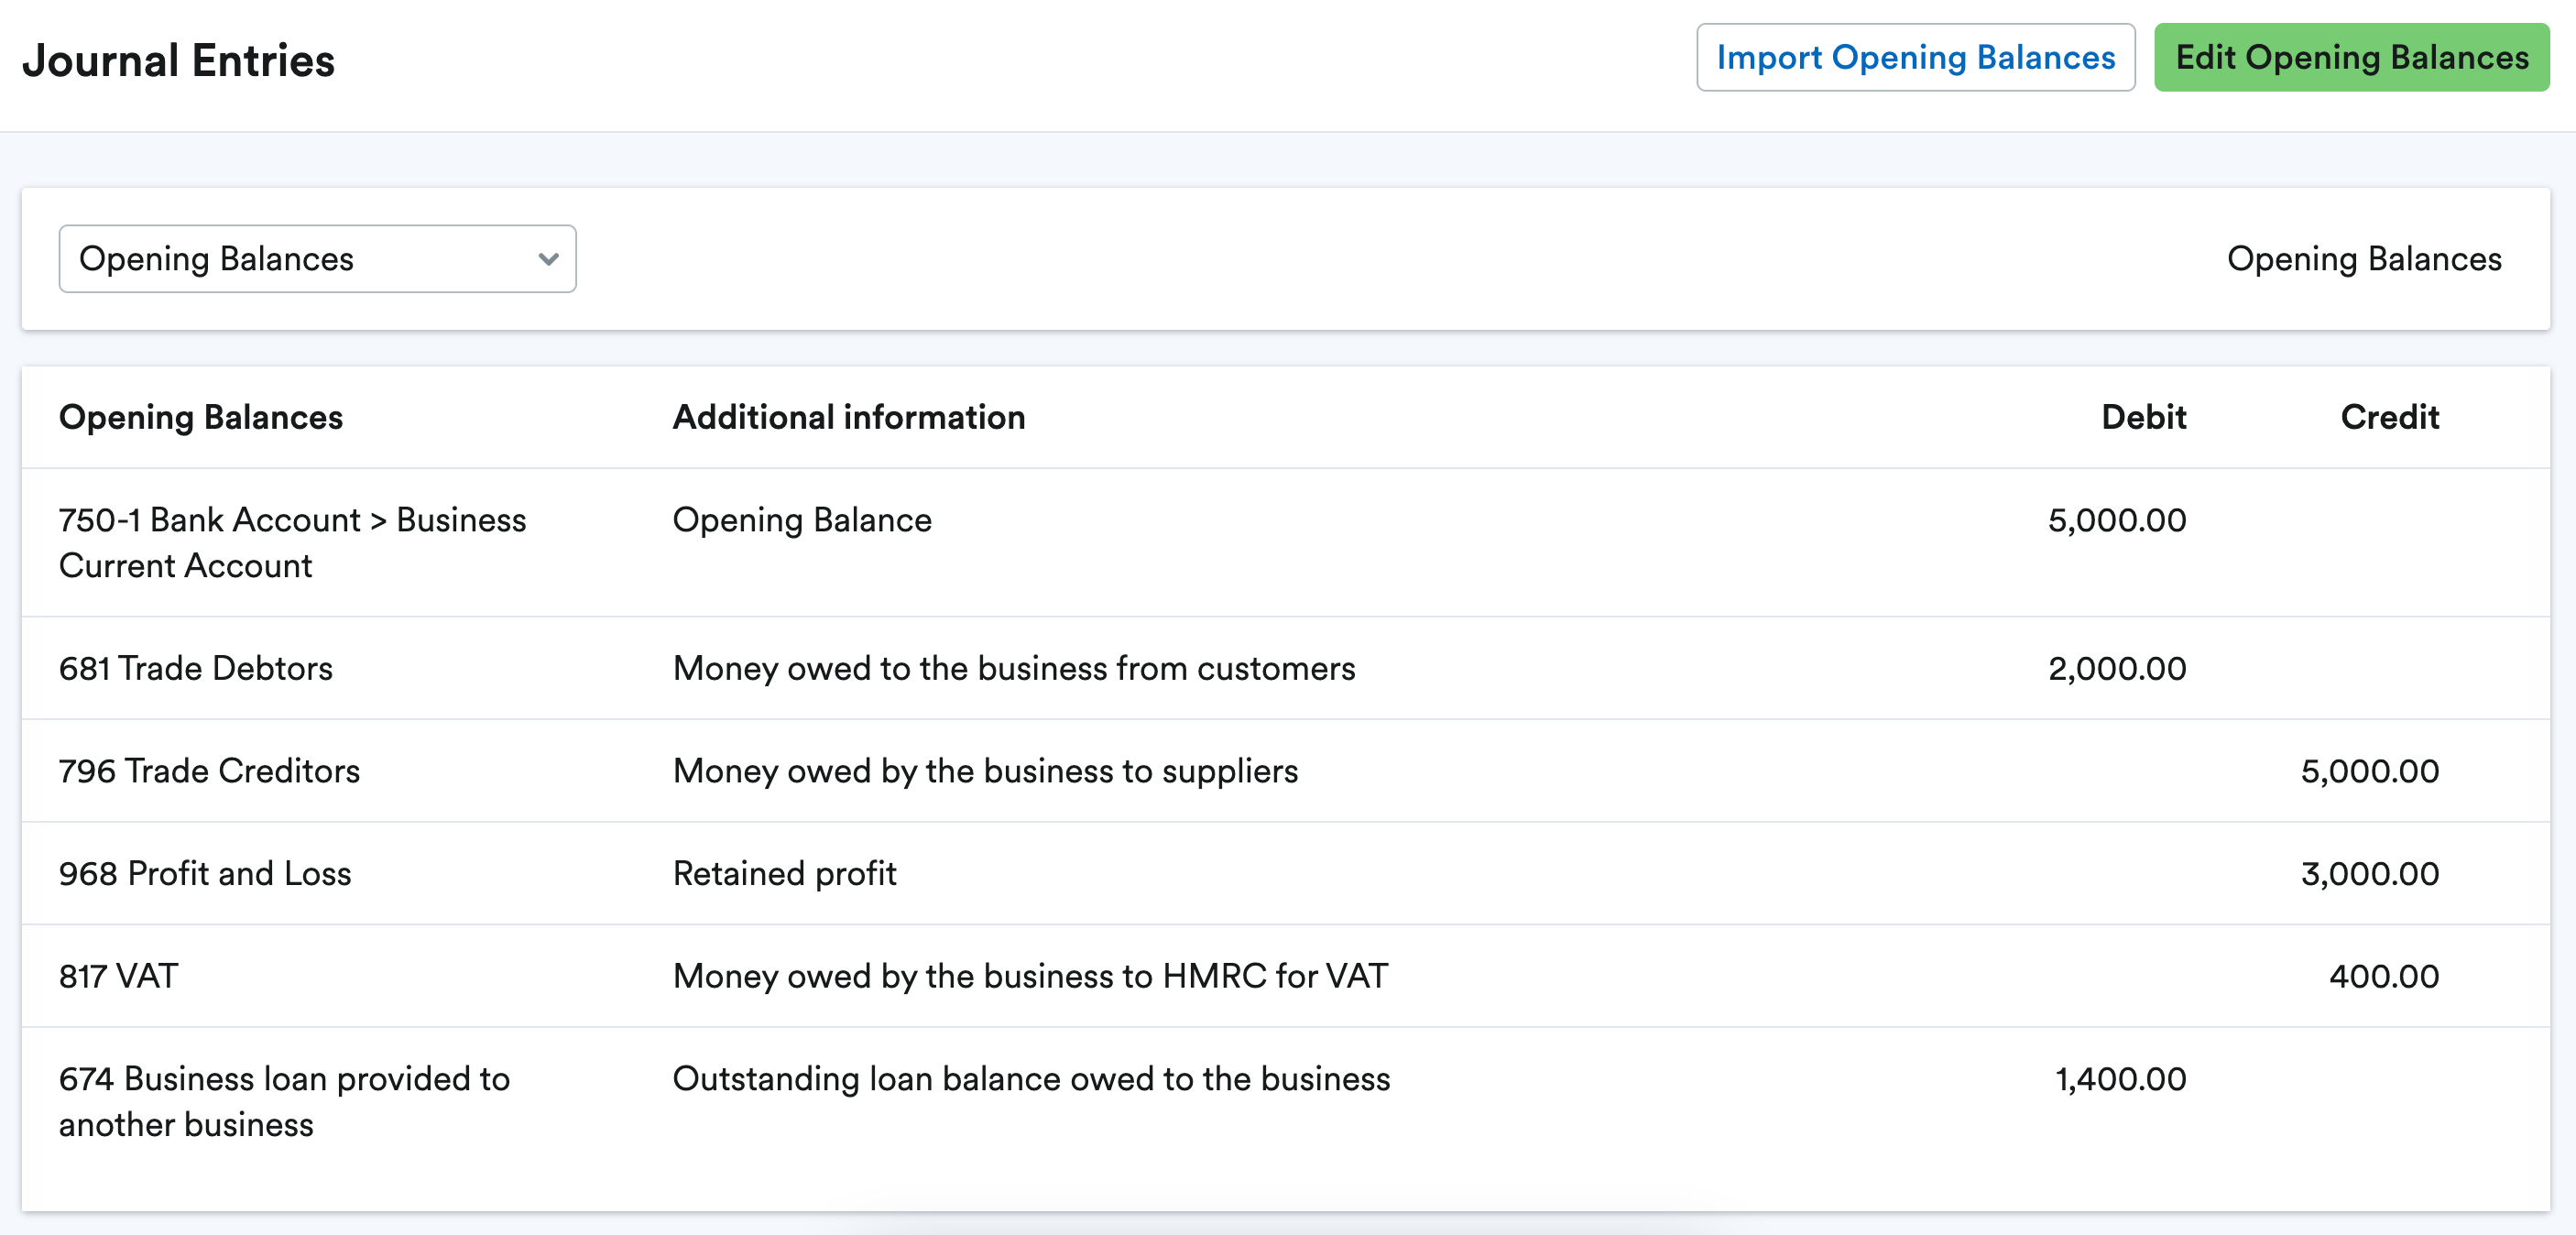
Task: Click the Opening Balances table column header
Action: coord(201,417)
